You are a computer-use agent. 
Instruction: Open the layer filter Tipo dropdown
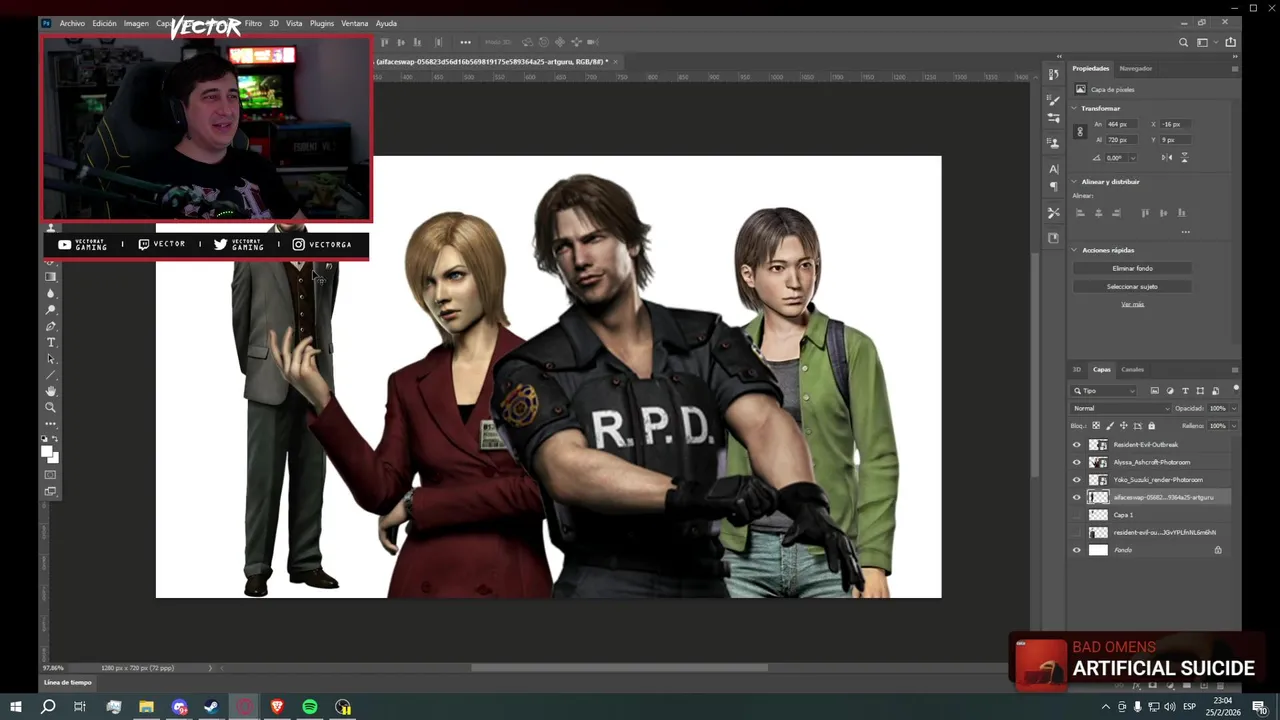[1105, 391]
